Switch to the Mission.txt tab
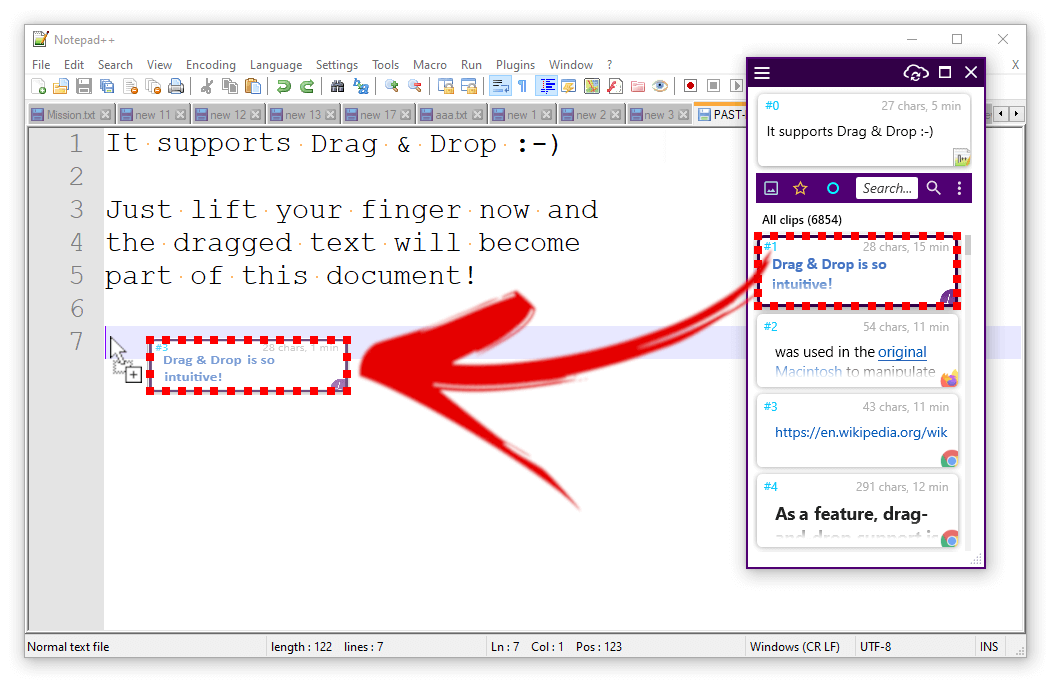This screenshot has width=1051, height=682. click(70, 115)
